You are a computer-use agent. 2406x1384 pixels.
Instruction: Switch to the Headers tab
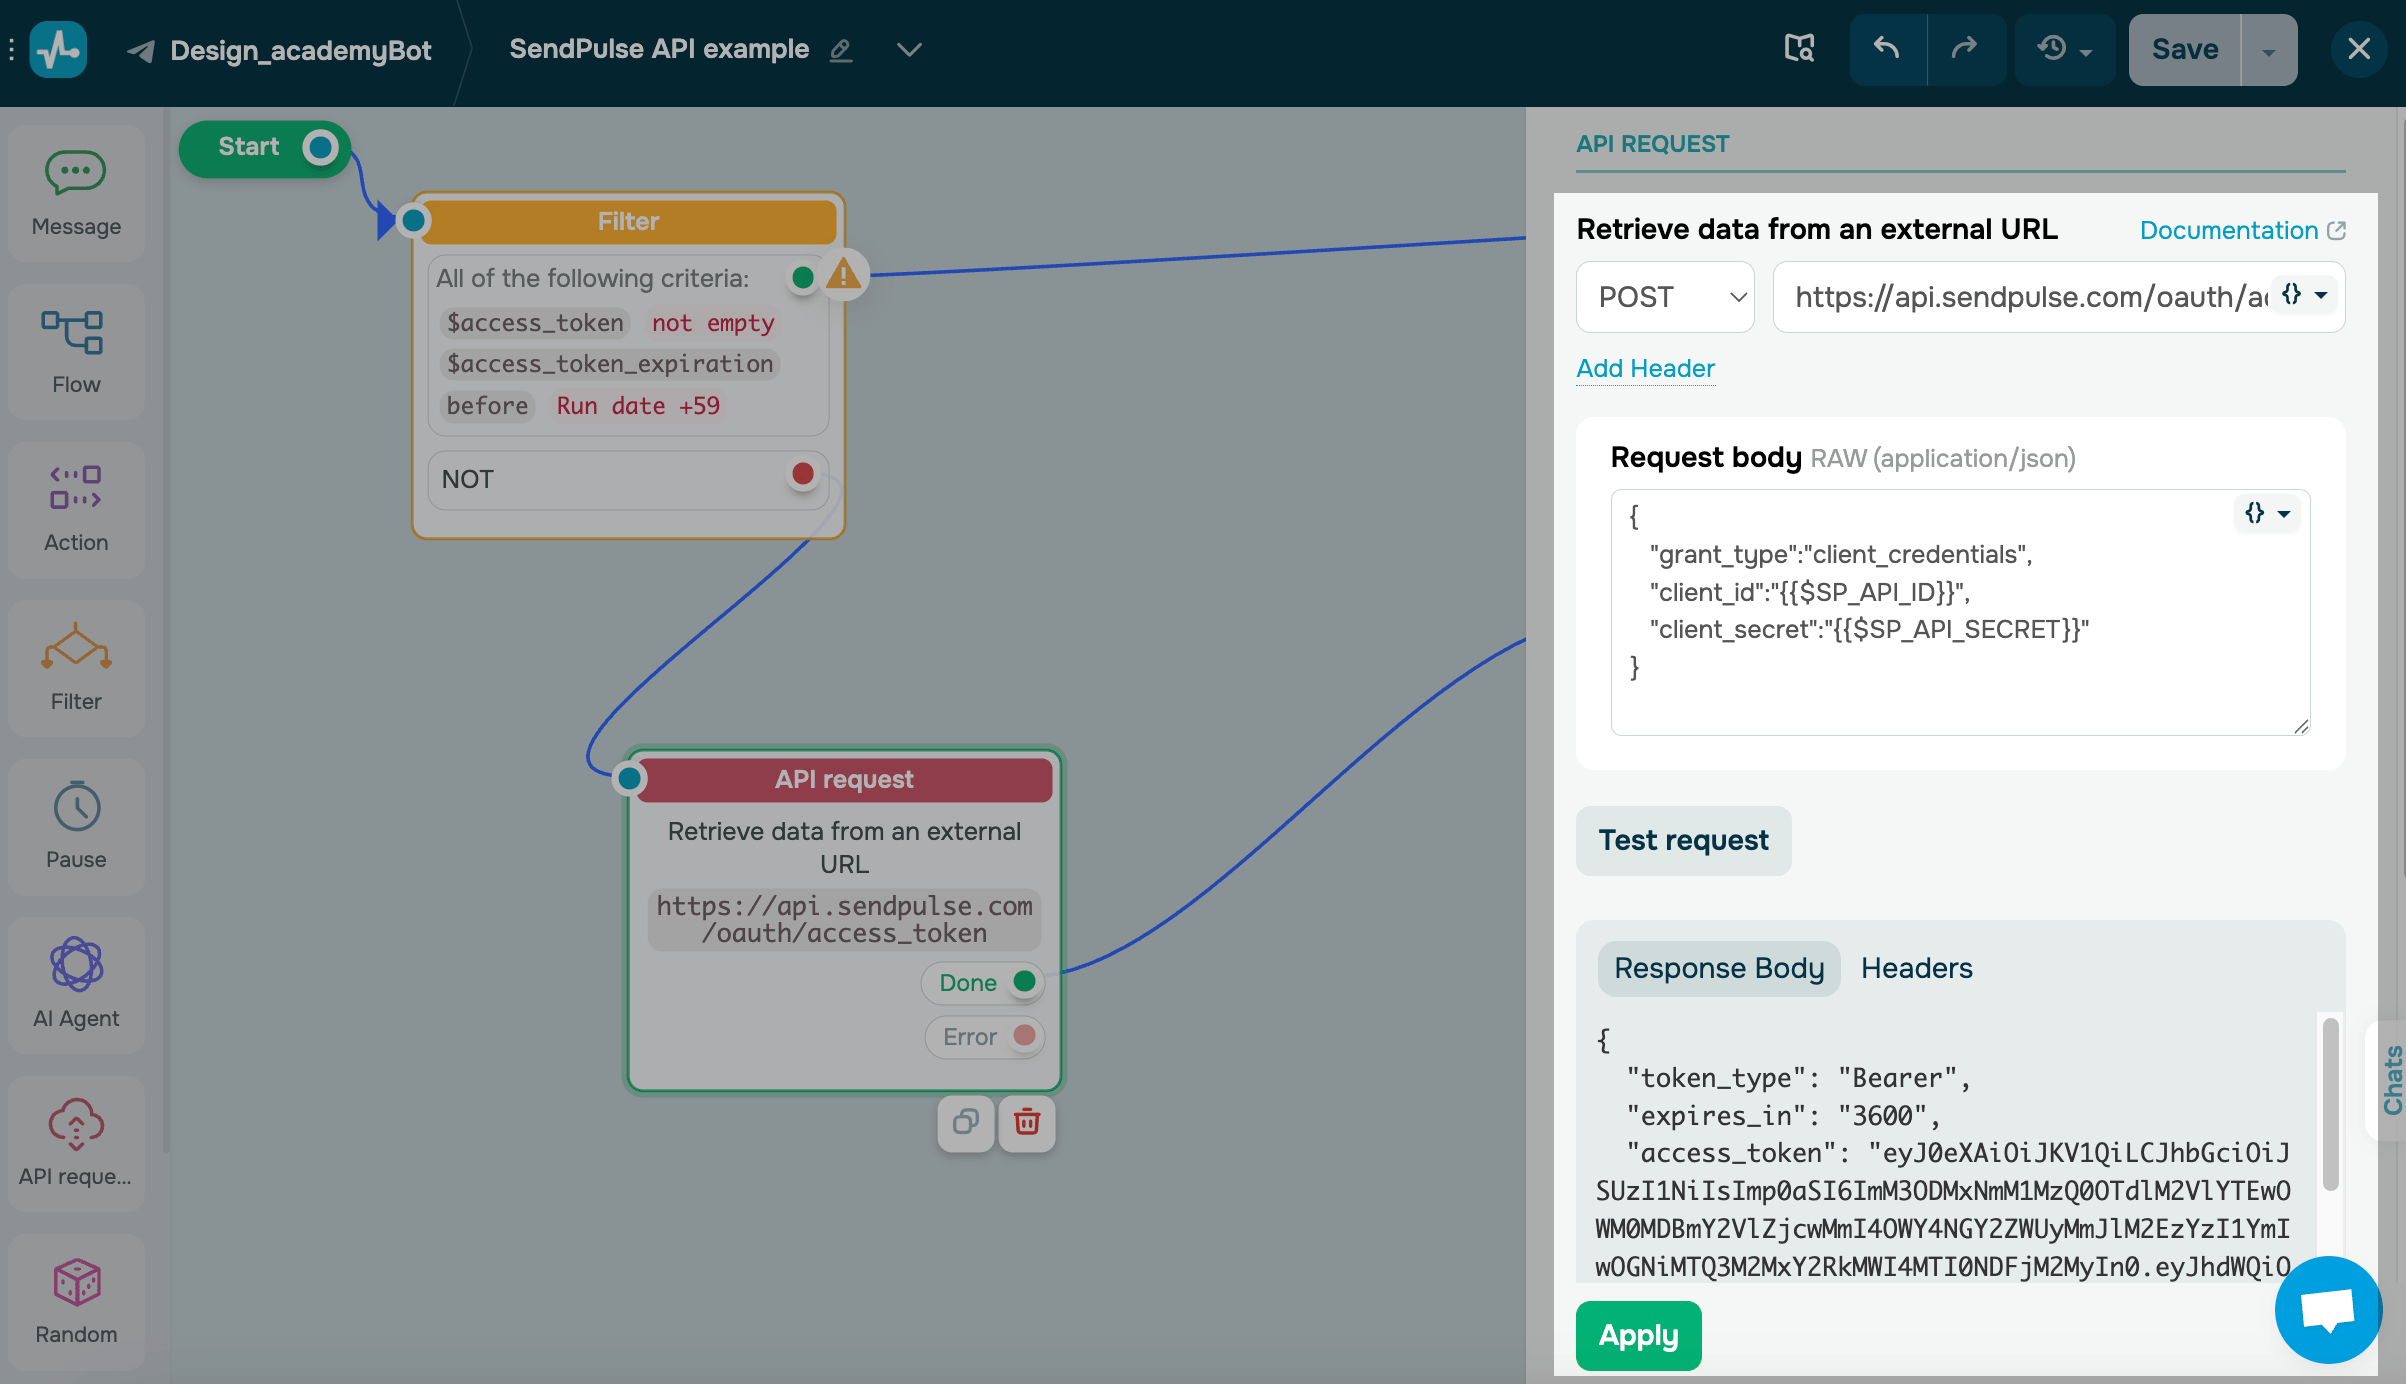(x=1916, y=968)
